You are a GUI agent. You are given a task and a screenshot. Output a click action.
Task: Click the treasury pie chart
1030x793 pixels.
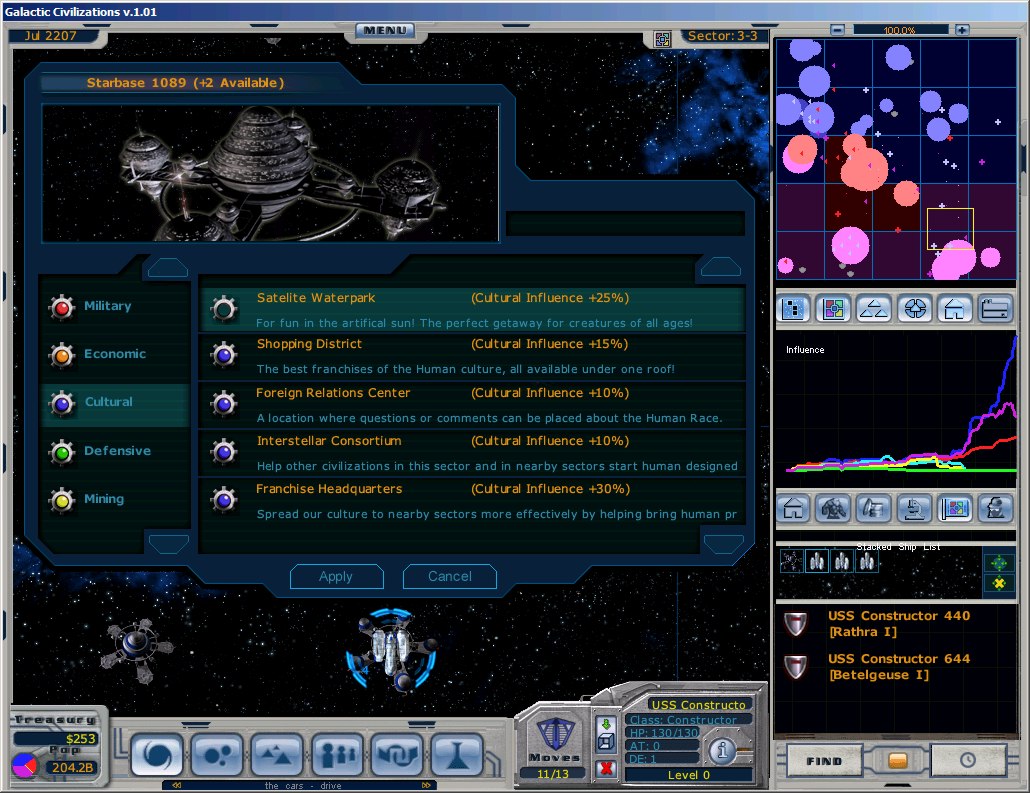[24, 765]
